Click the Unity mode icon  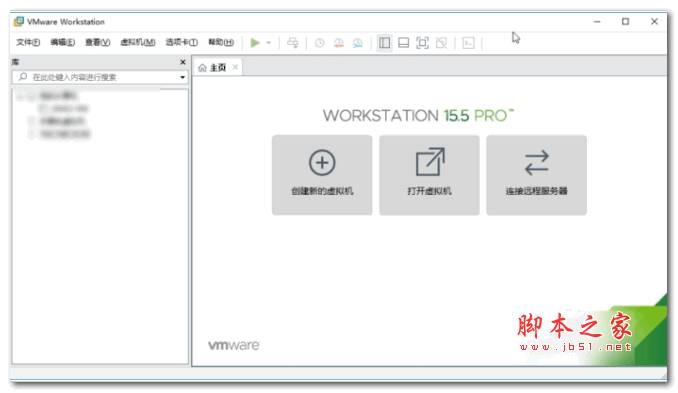[x=441, y=43]
